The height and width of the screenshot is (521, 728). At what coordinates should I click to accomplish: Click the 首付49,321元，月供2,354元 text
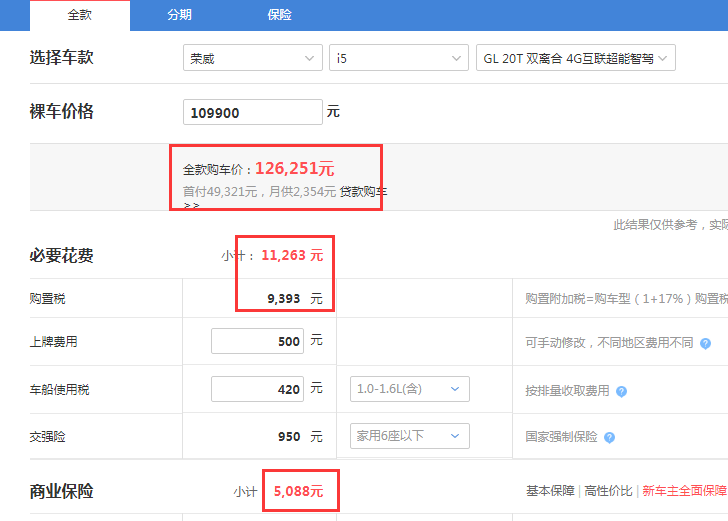(x=259, y=191)
